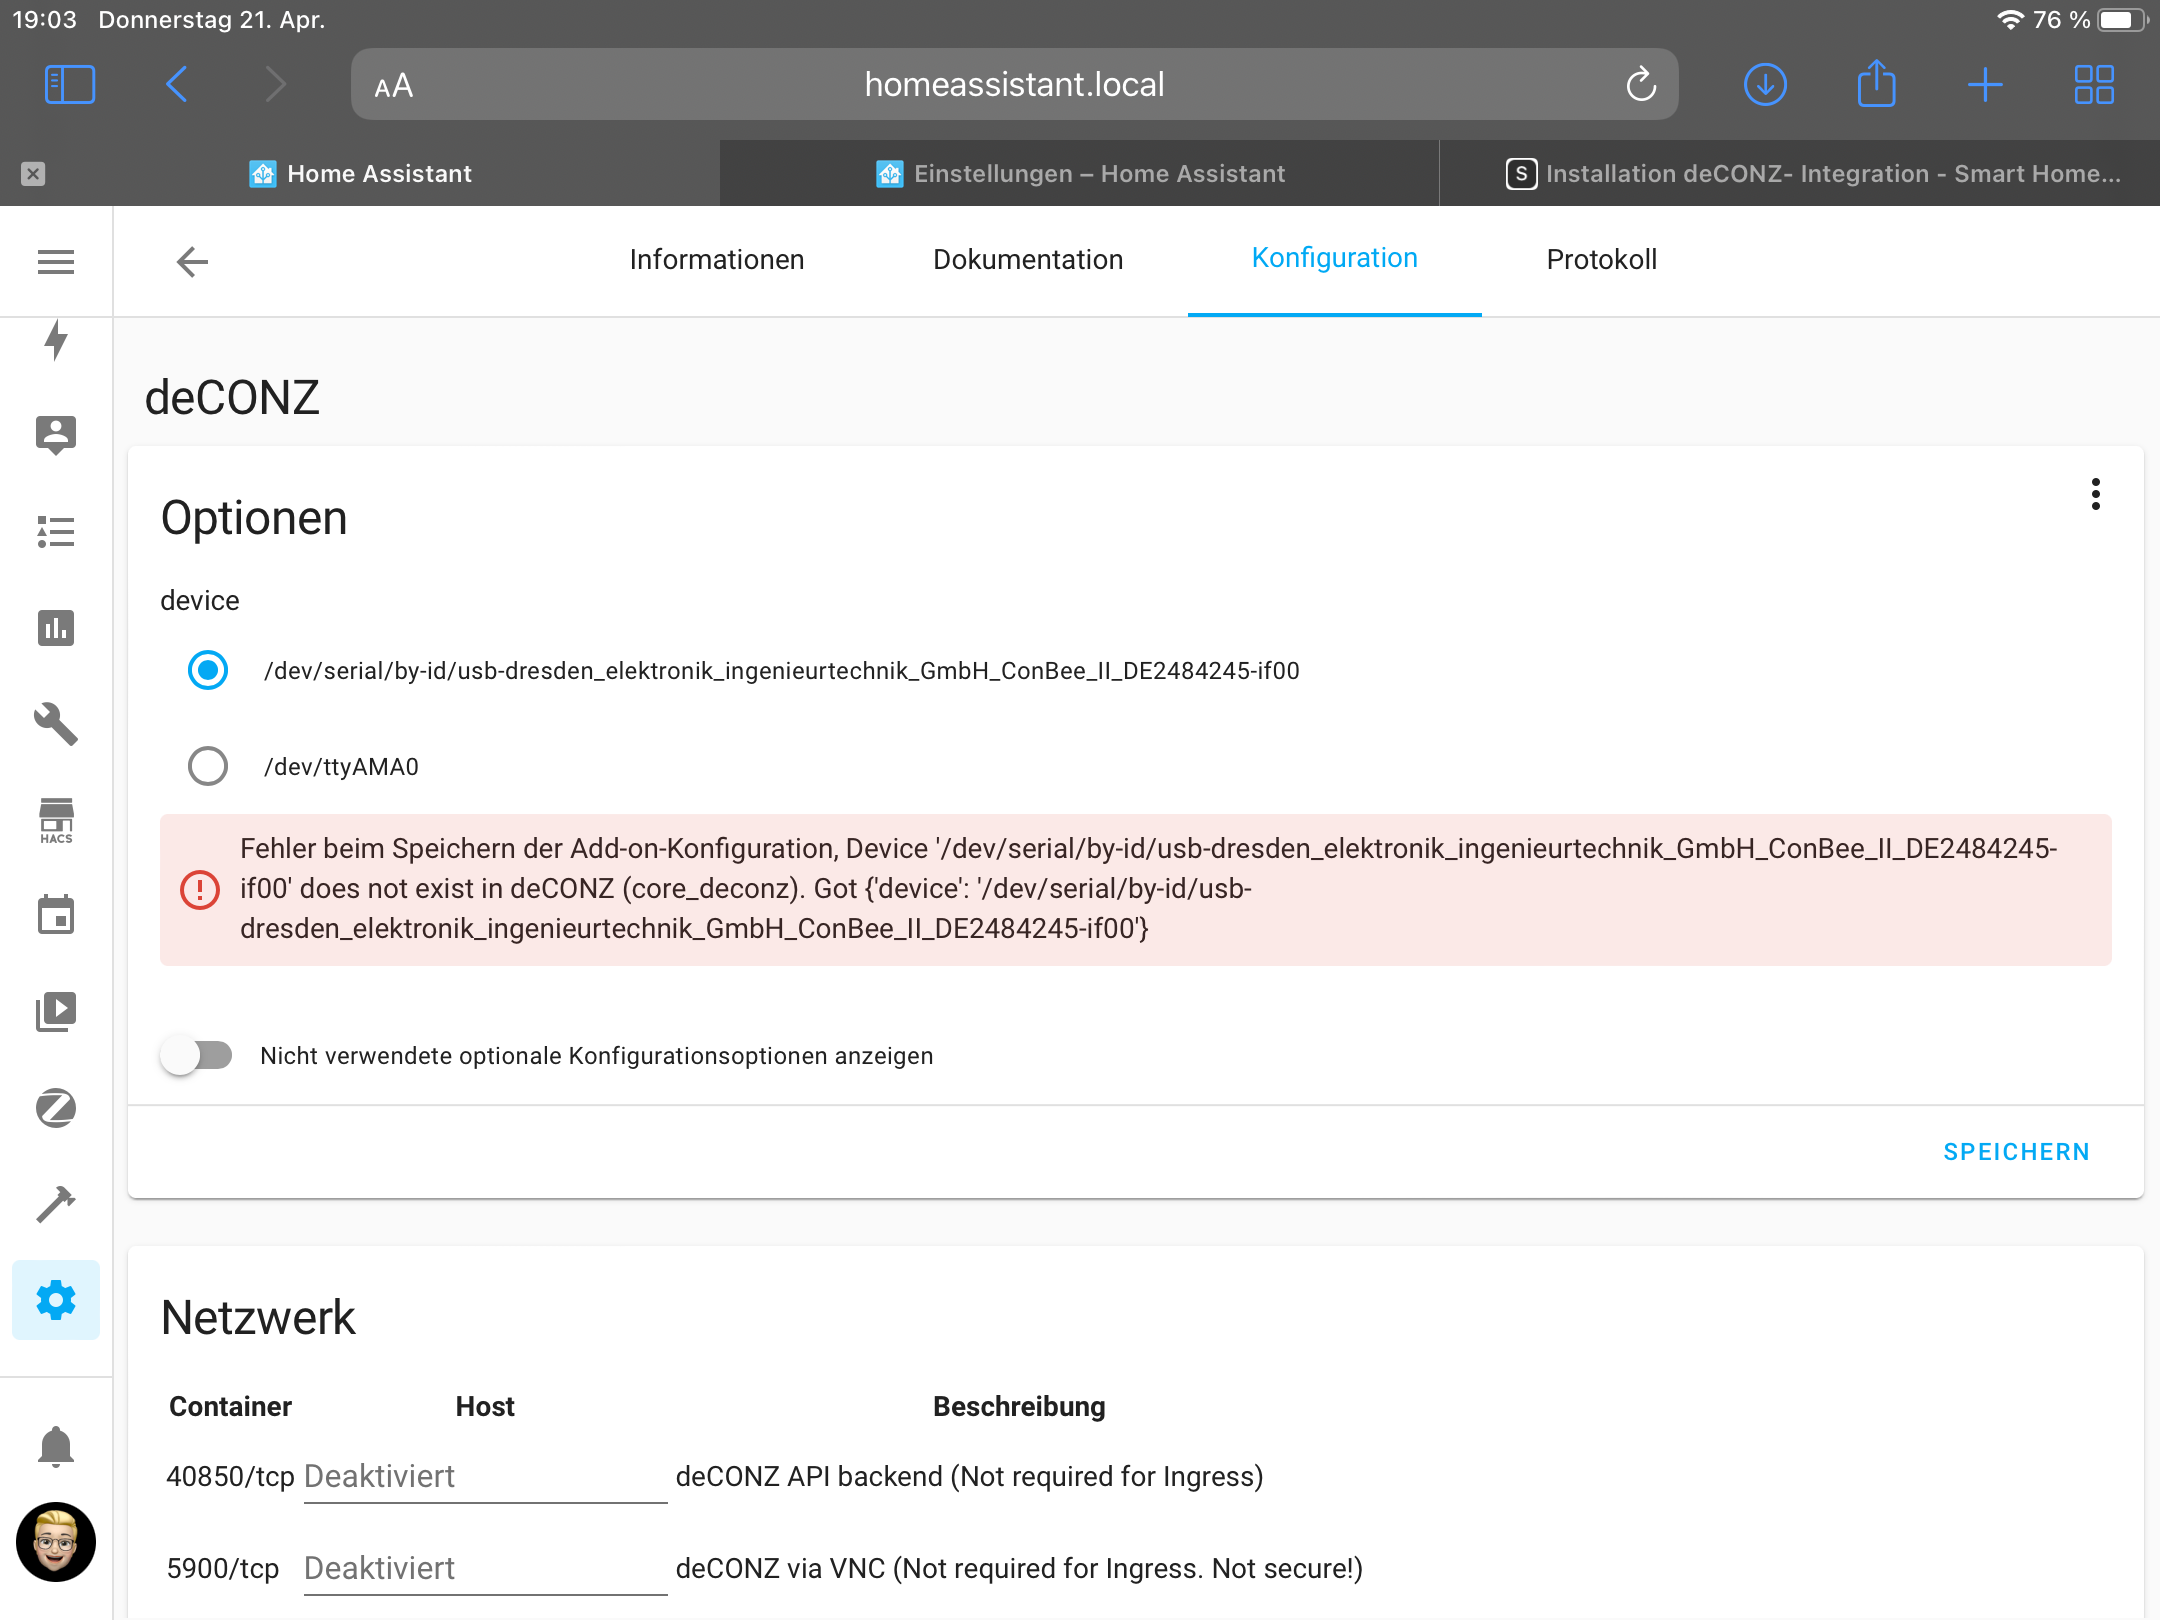Click host port field for 40850/tcp
This screenshot has height=1620, width=2160.
pyautogui.click(x=485, y=1476)
